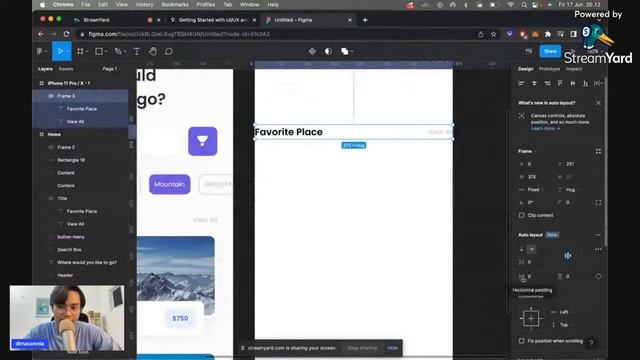
Task: Select the Rectangle shape tool
Action: pos(99,51)
